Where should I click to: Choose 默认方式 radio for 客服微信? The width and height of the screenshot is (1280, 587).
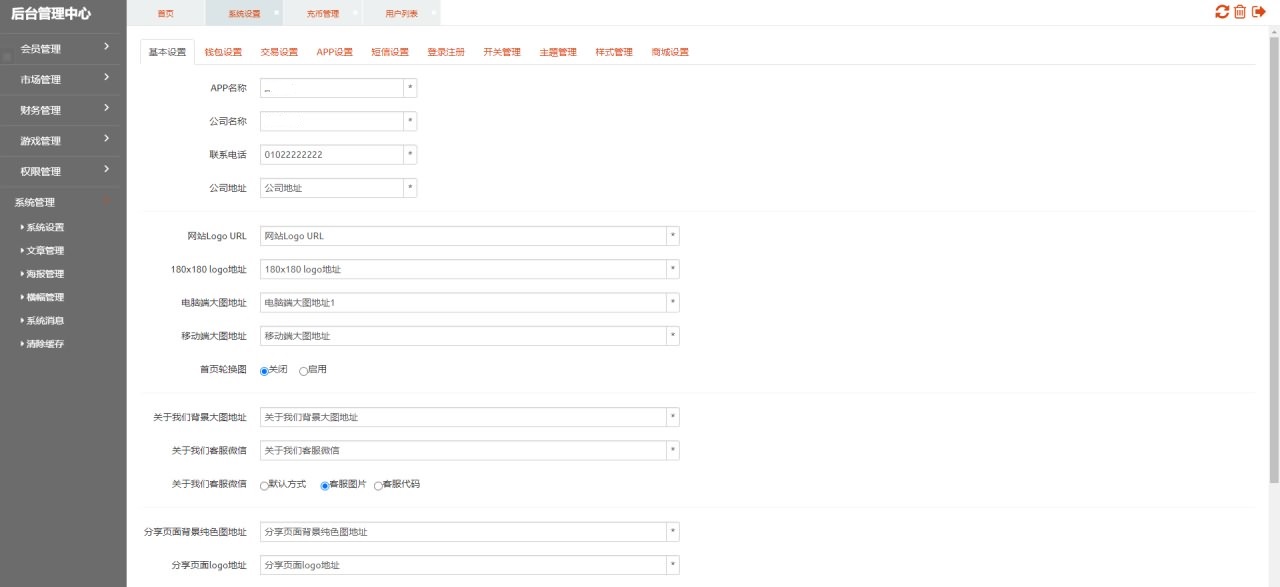point(264,485)
